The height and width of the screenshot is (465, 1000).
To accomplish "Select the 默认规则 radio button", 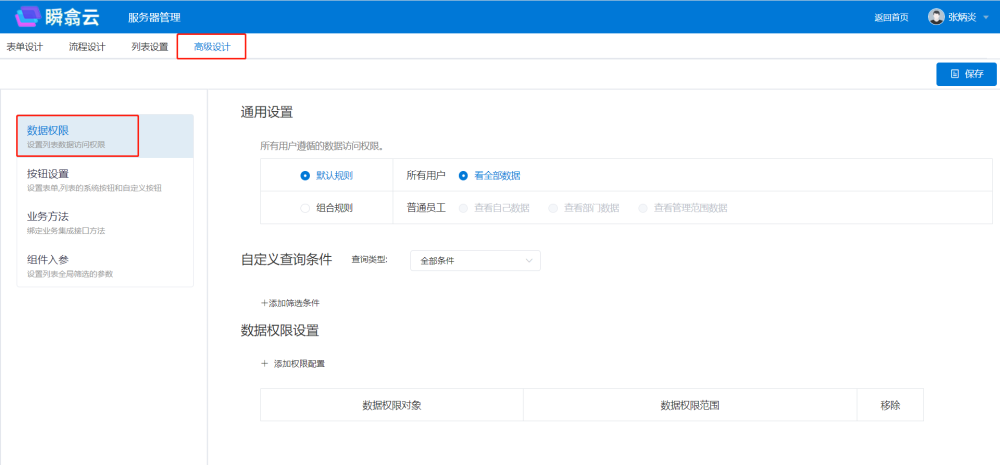I will pyautogui.click(x=305, y=175).
